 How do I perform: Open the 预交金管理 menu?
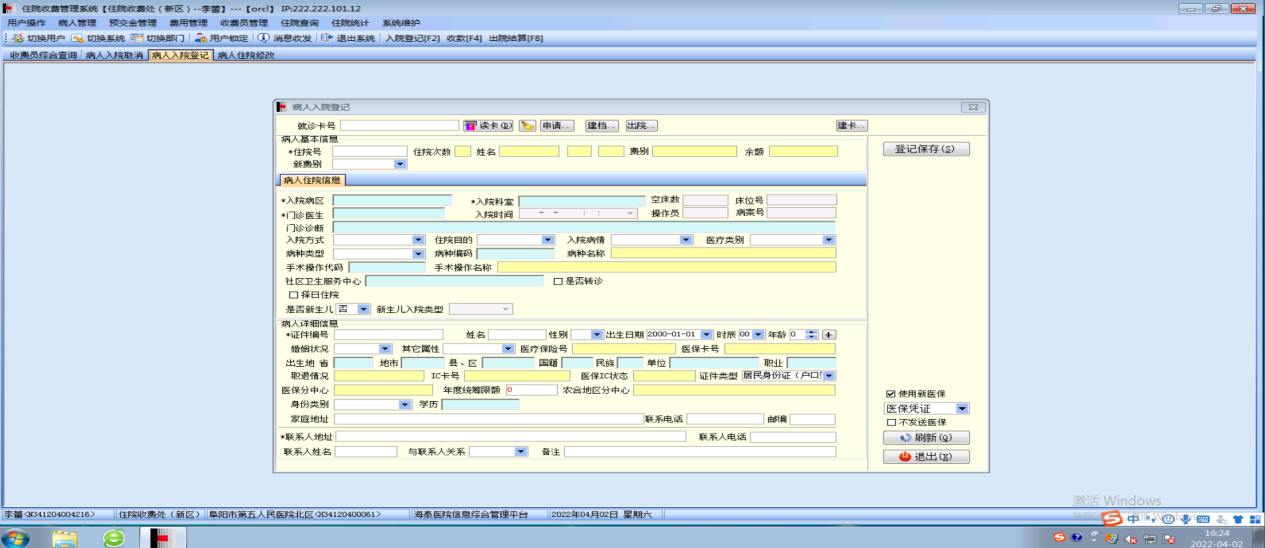point(133,22)
